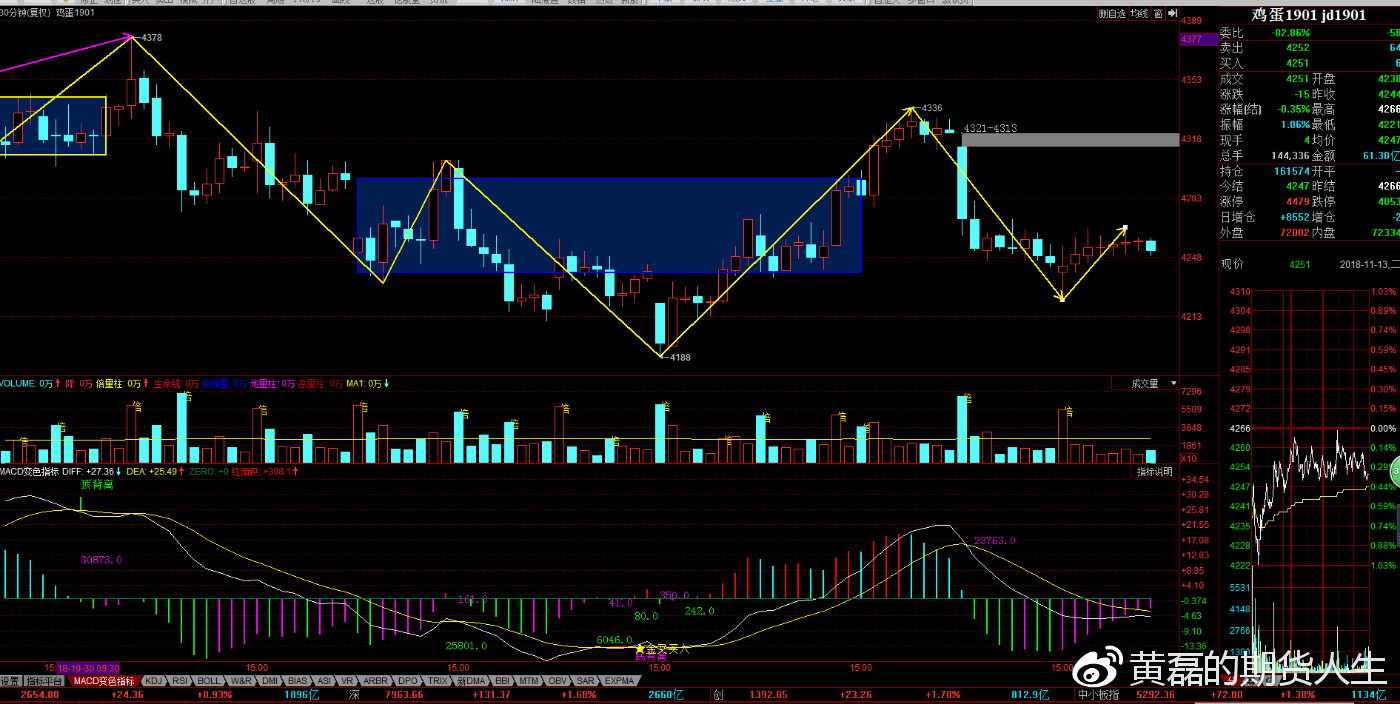This screenshot has height=704, width=1400.
Task: Switch to the ARBR indicator tab
Action: [375, 681]
